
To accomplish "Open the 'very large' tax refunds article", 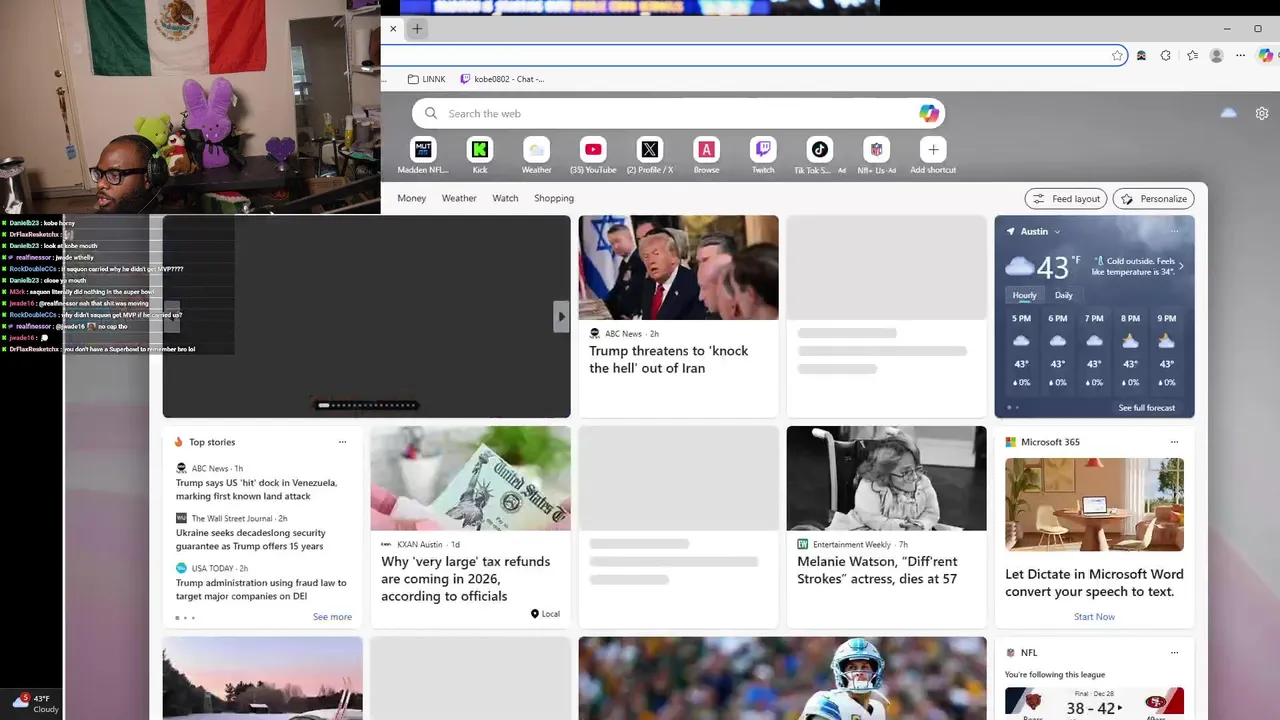I will [x=465, y=579].
